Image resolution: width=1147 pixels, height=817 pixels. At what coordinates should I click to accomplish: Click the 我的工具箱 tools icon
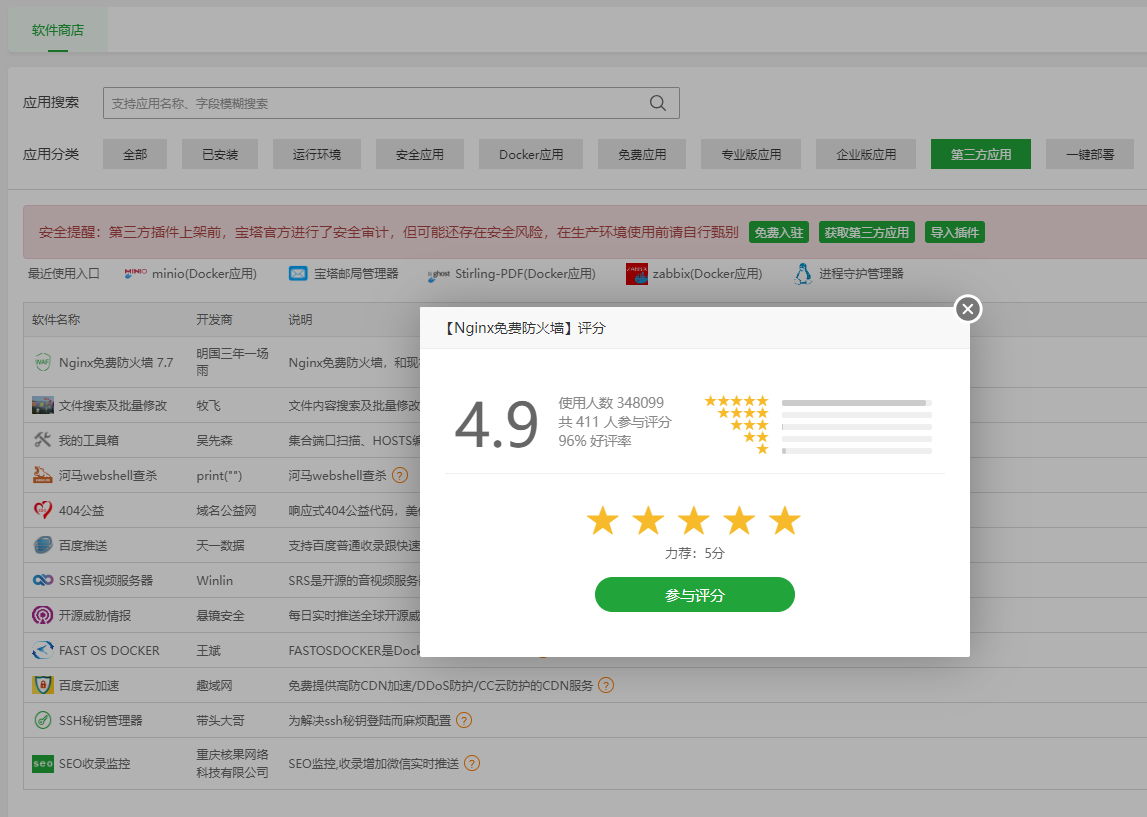pos(42,440)
